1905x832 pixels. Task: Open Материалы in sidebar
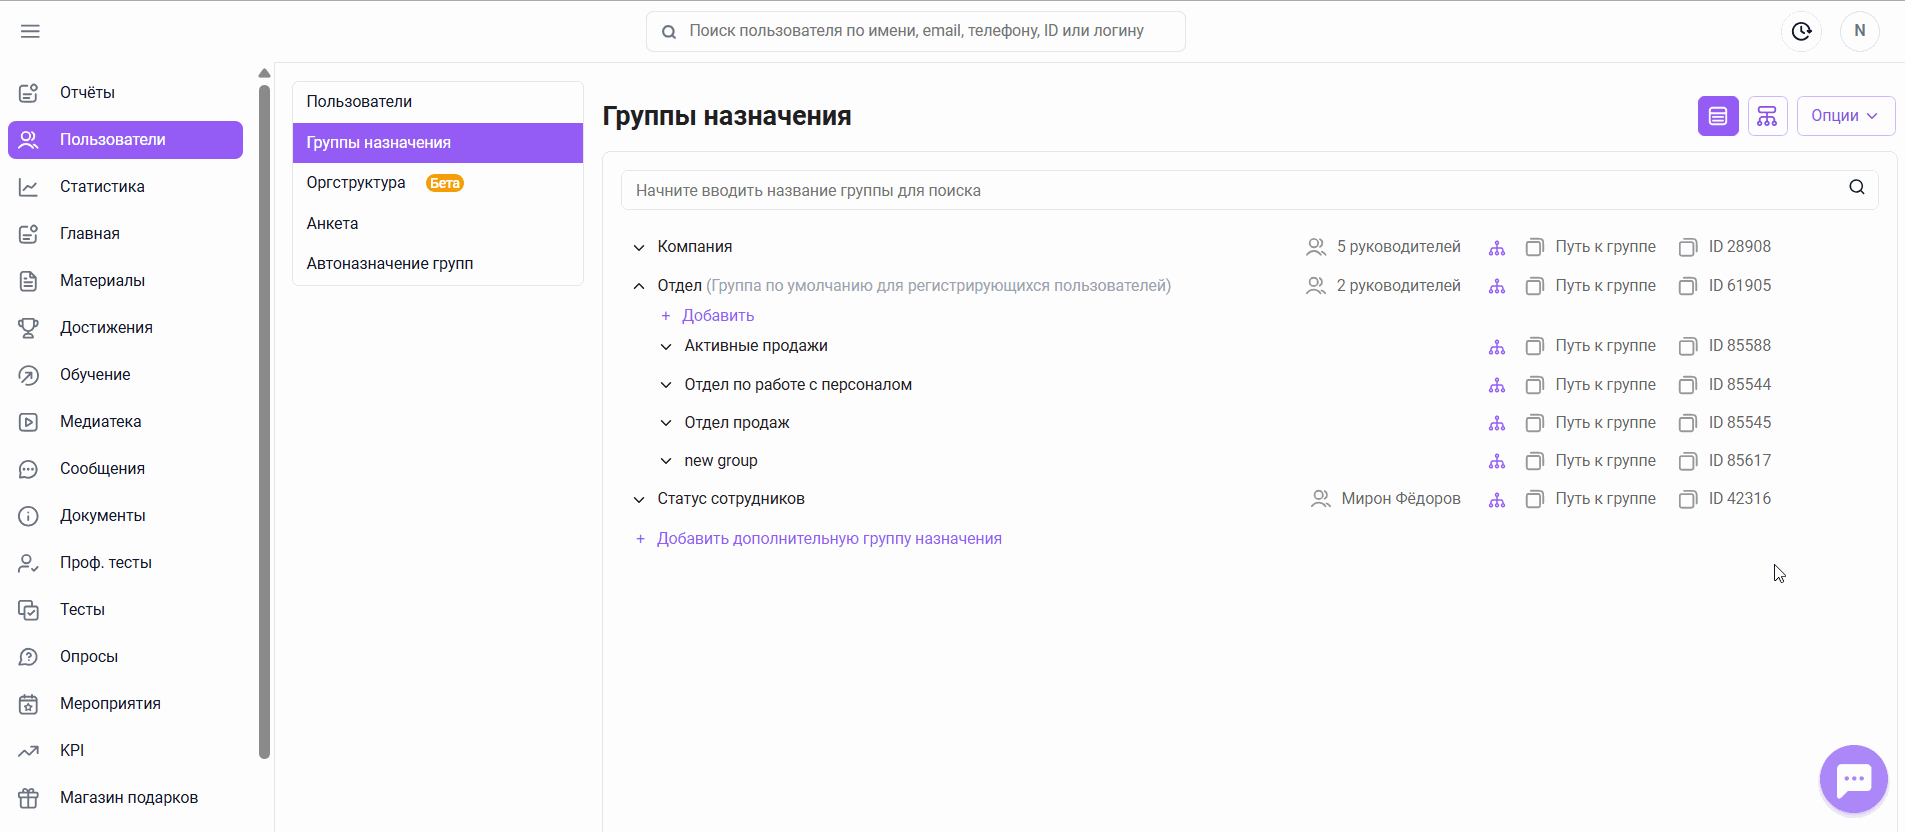125,281
